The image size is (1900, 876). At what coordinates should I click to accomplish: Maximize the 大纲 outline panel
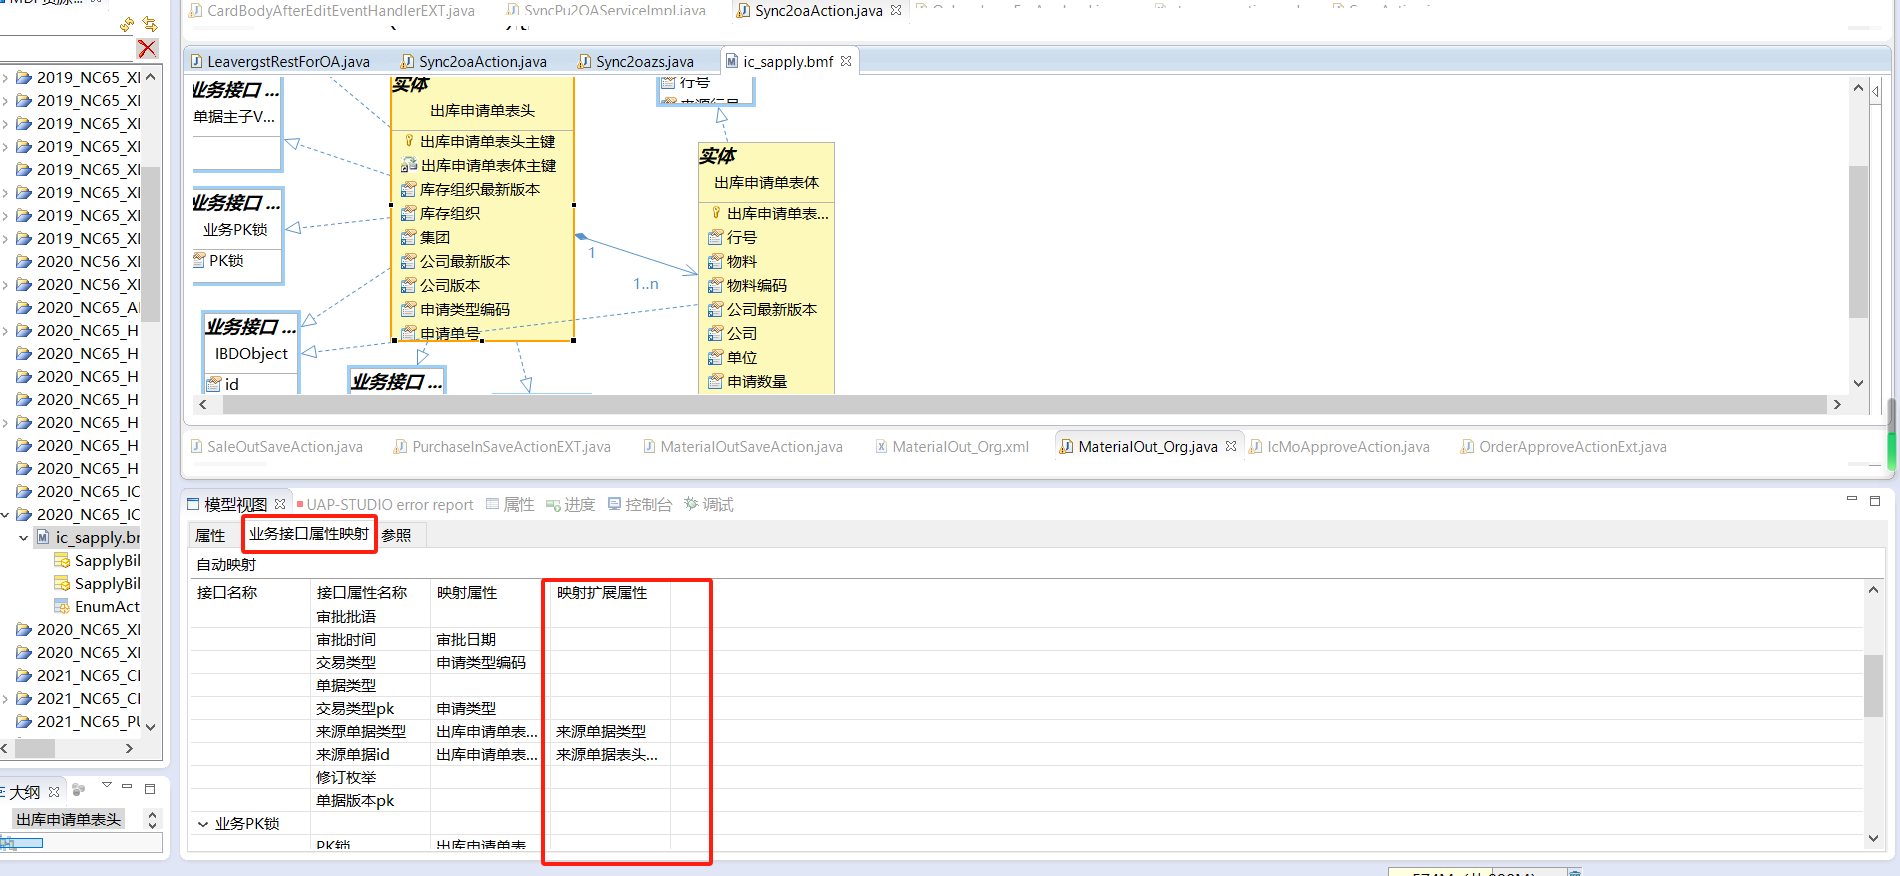(150, 788)
